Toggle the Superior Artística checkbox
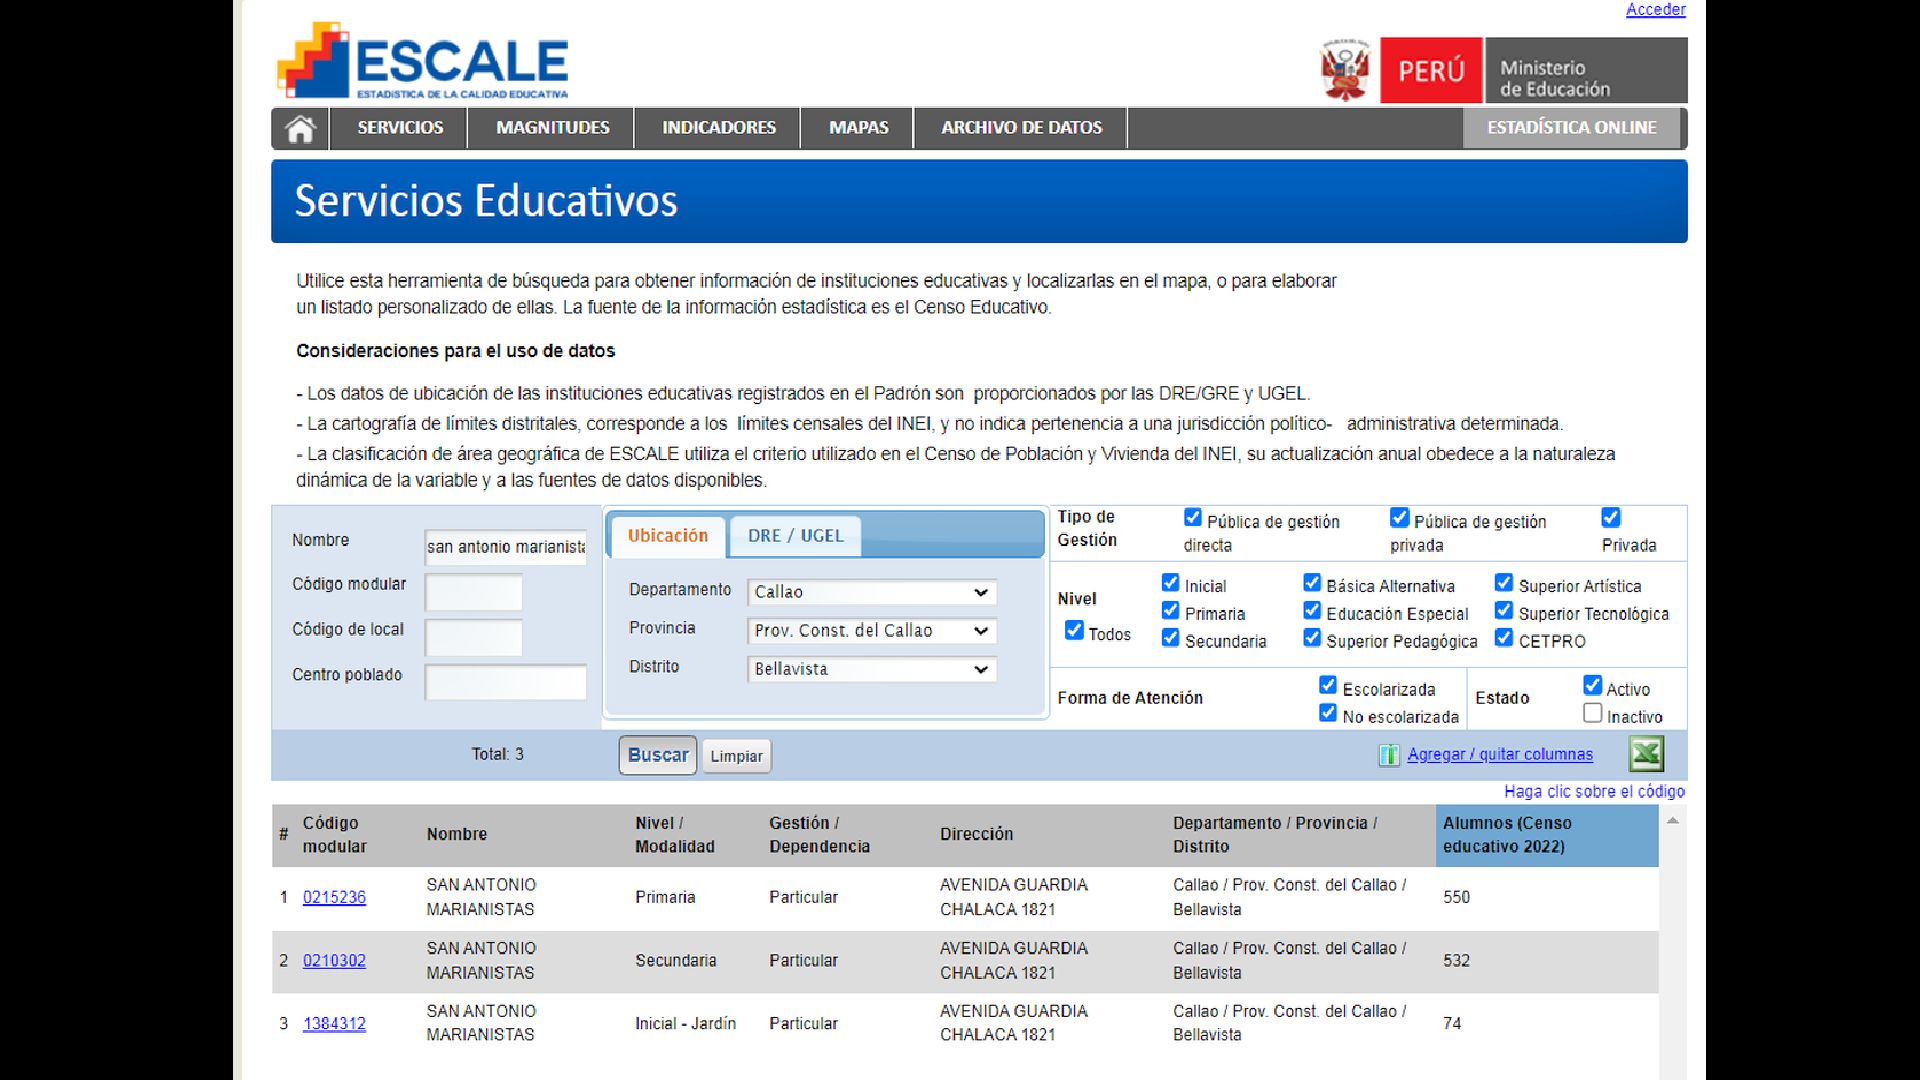The image size is (1920, 1080). pyautogui.click(x=1503, y=583)
